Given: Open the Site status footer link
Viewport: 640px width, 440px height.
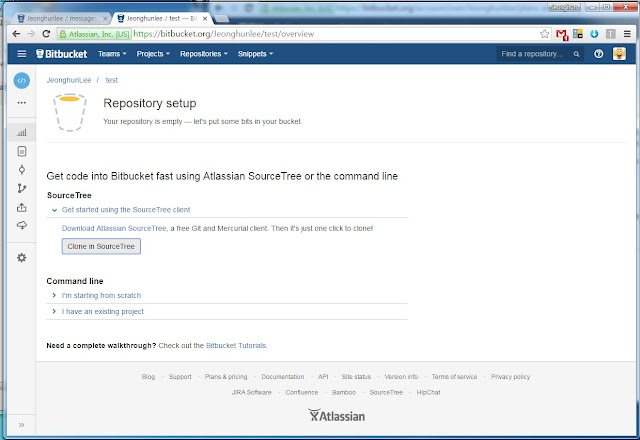Looking at the screenshot, I should 356,377.
